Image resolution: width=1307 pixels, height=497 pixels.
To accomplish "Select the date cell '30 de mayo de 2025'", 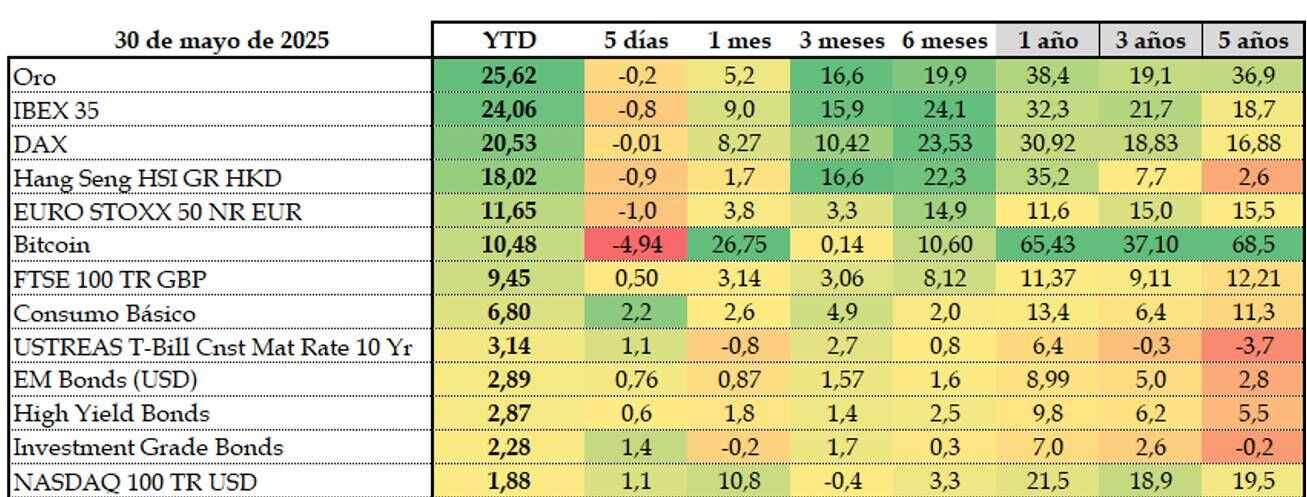I will 221,40.
